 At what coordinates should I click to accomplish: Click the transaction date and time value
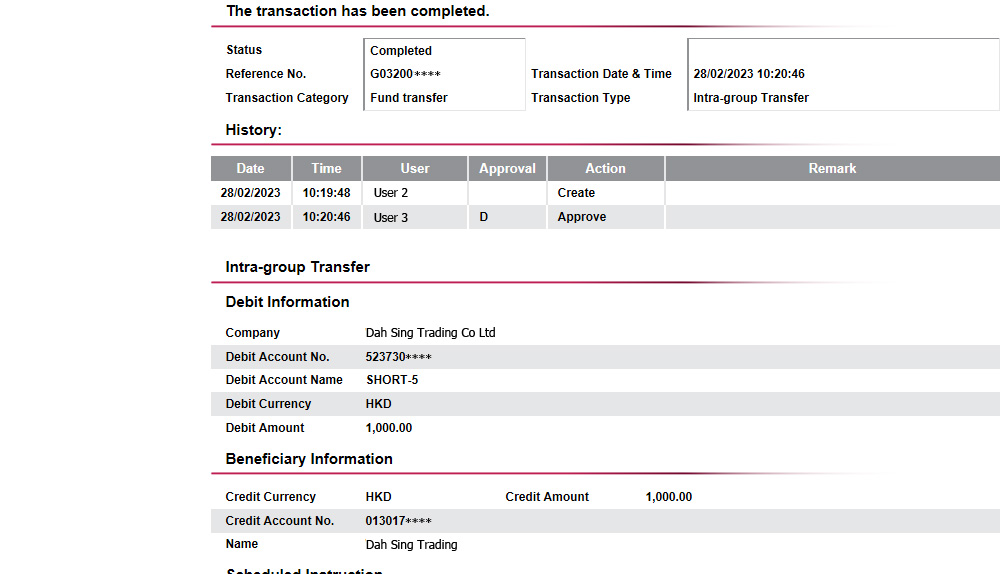[749, 74]
